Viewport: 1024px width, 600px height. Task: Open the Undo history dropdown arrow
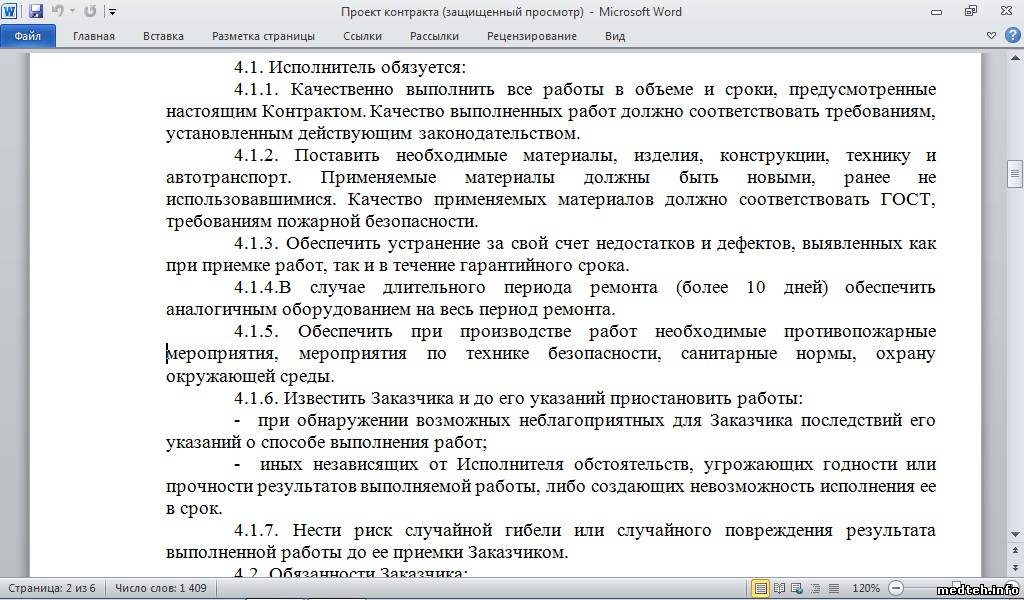click(x=72, y=12)
